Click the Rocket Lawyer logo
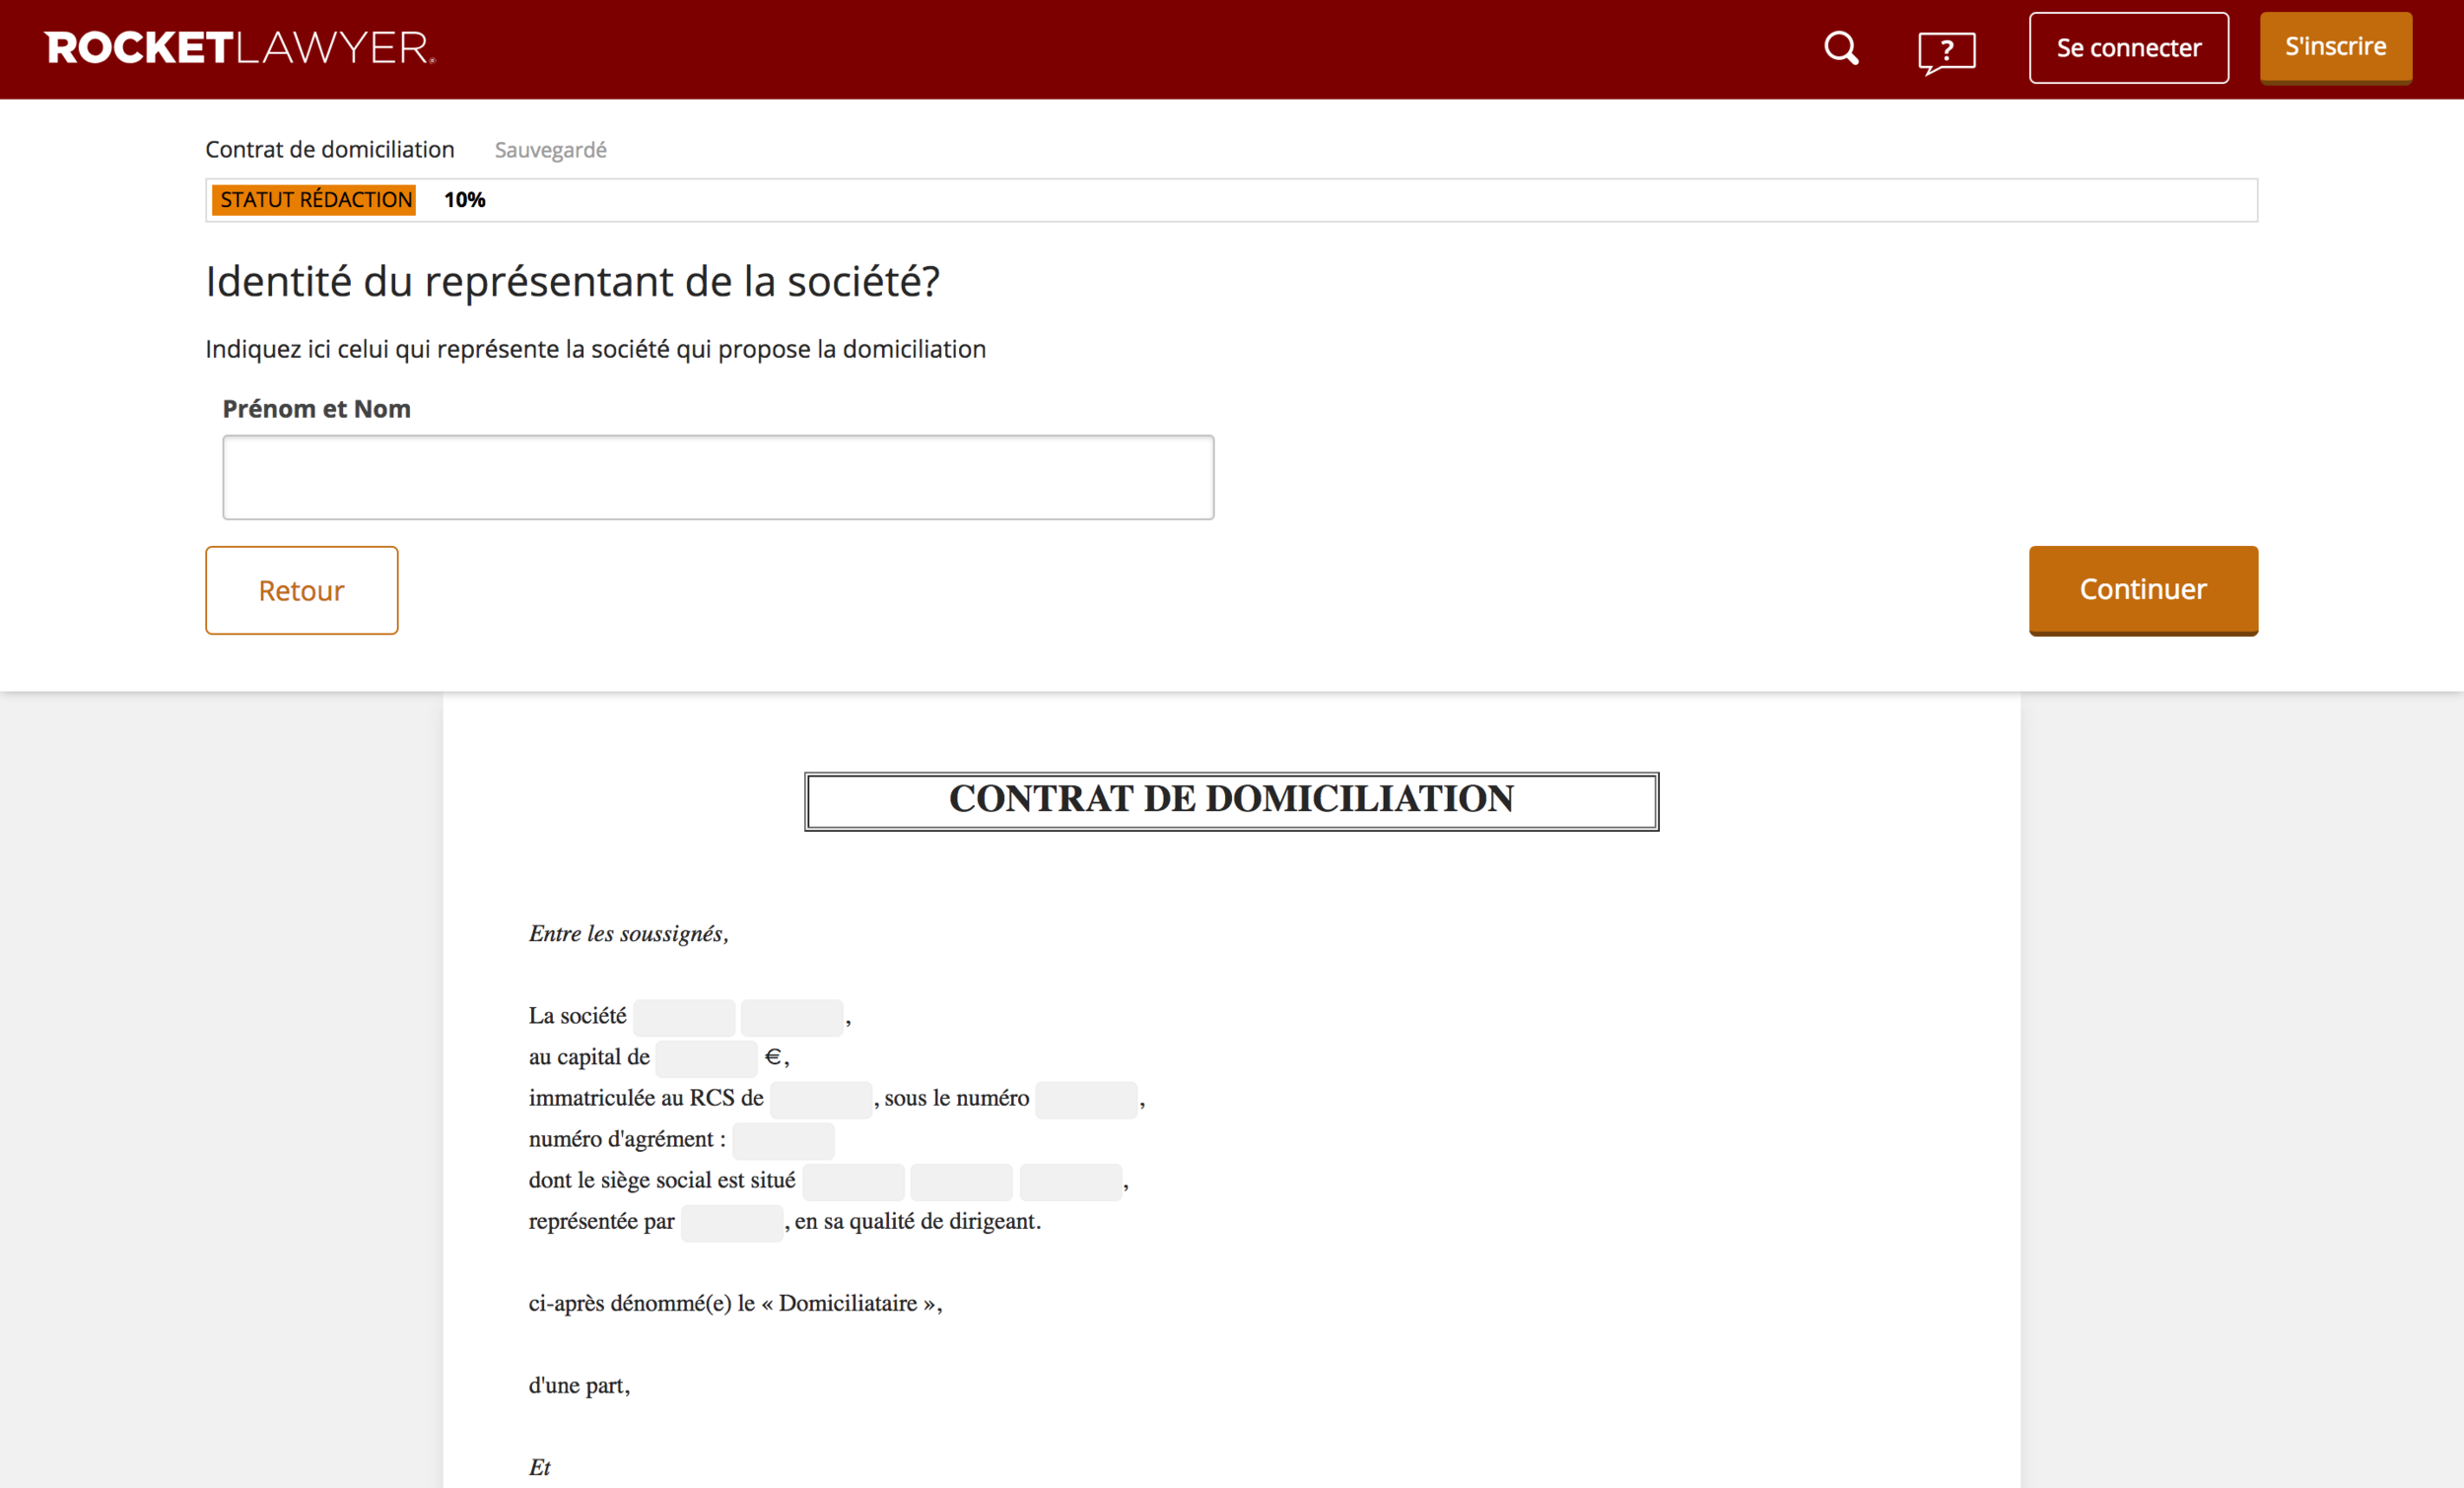The height and width of the screenshot is (1488, 2464). click(x=240, y=48)
